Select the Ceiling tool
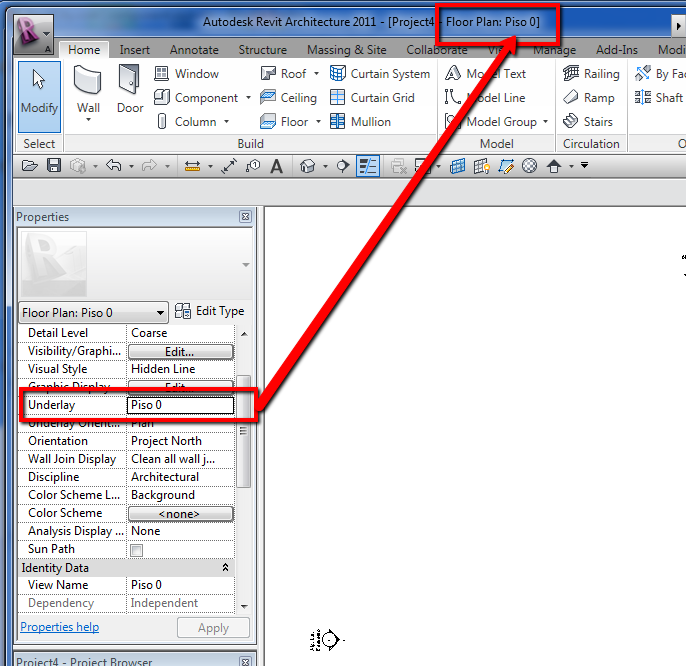This screenshot has width=686, height=666. (288, 98)
